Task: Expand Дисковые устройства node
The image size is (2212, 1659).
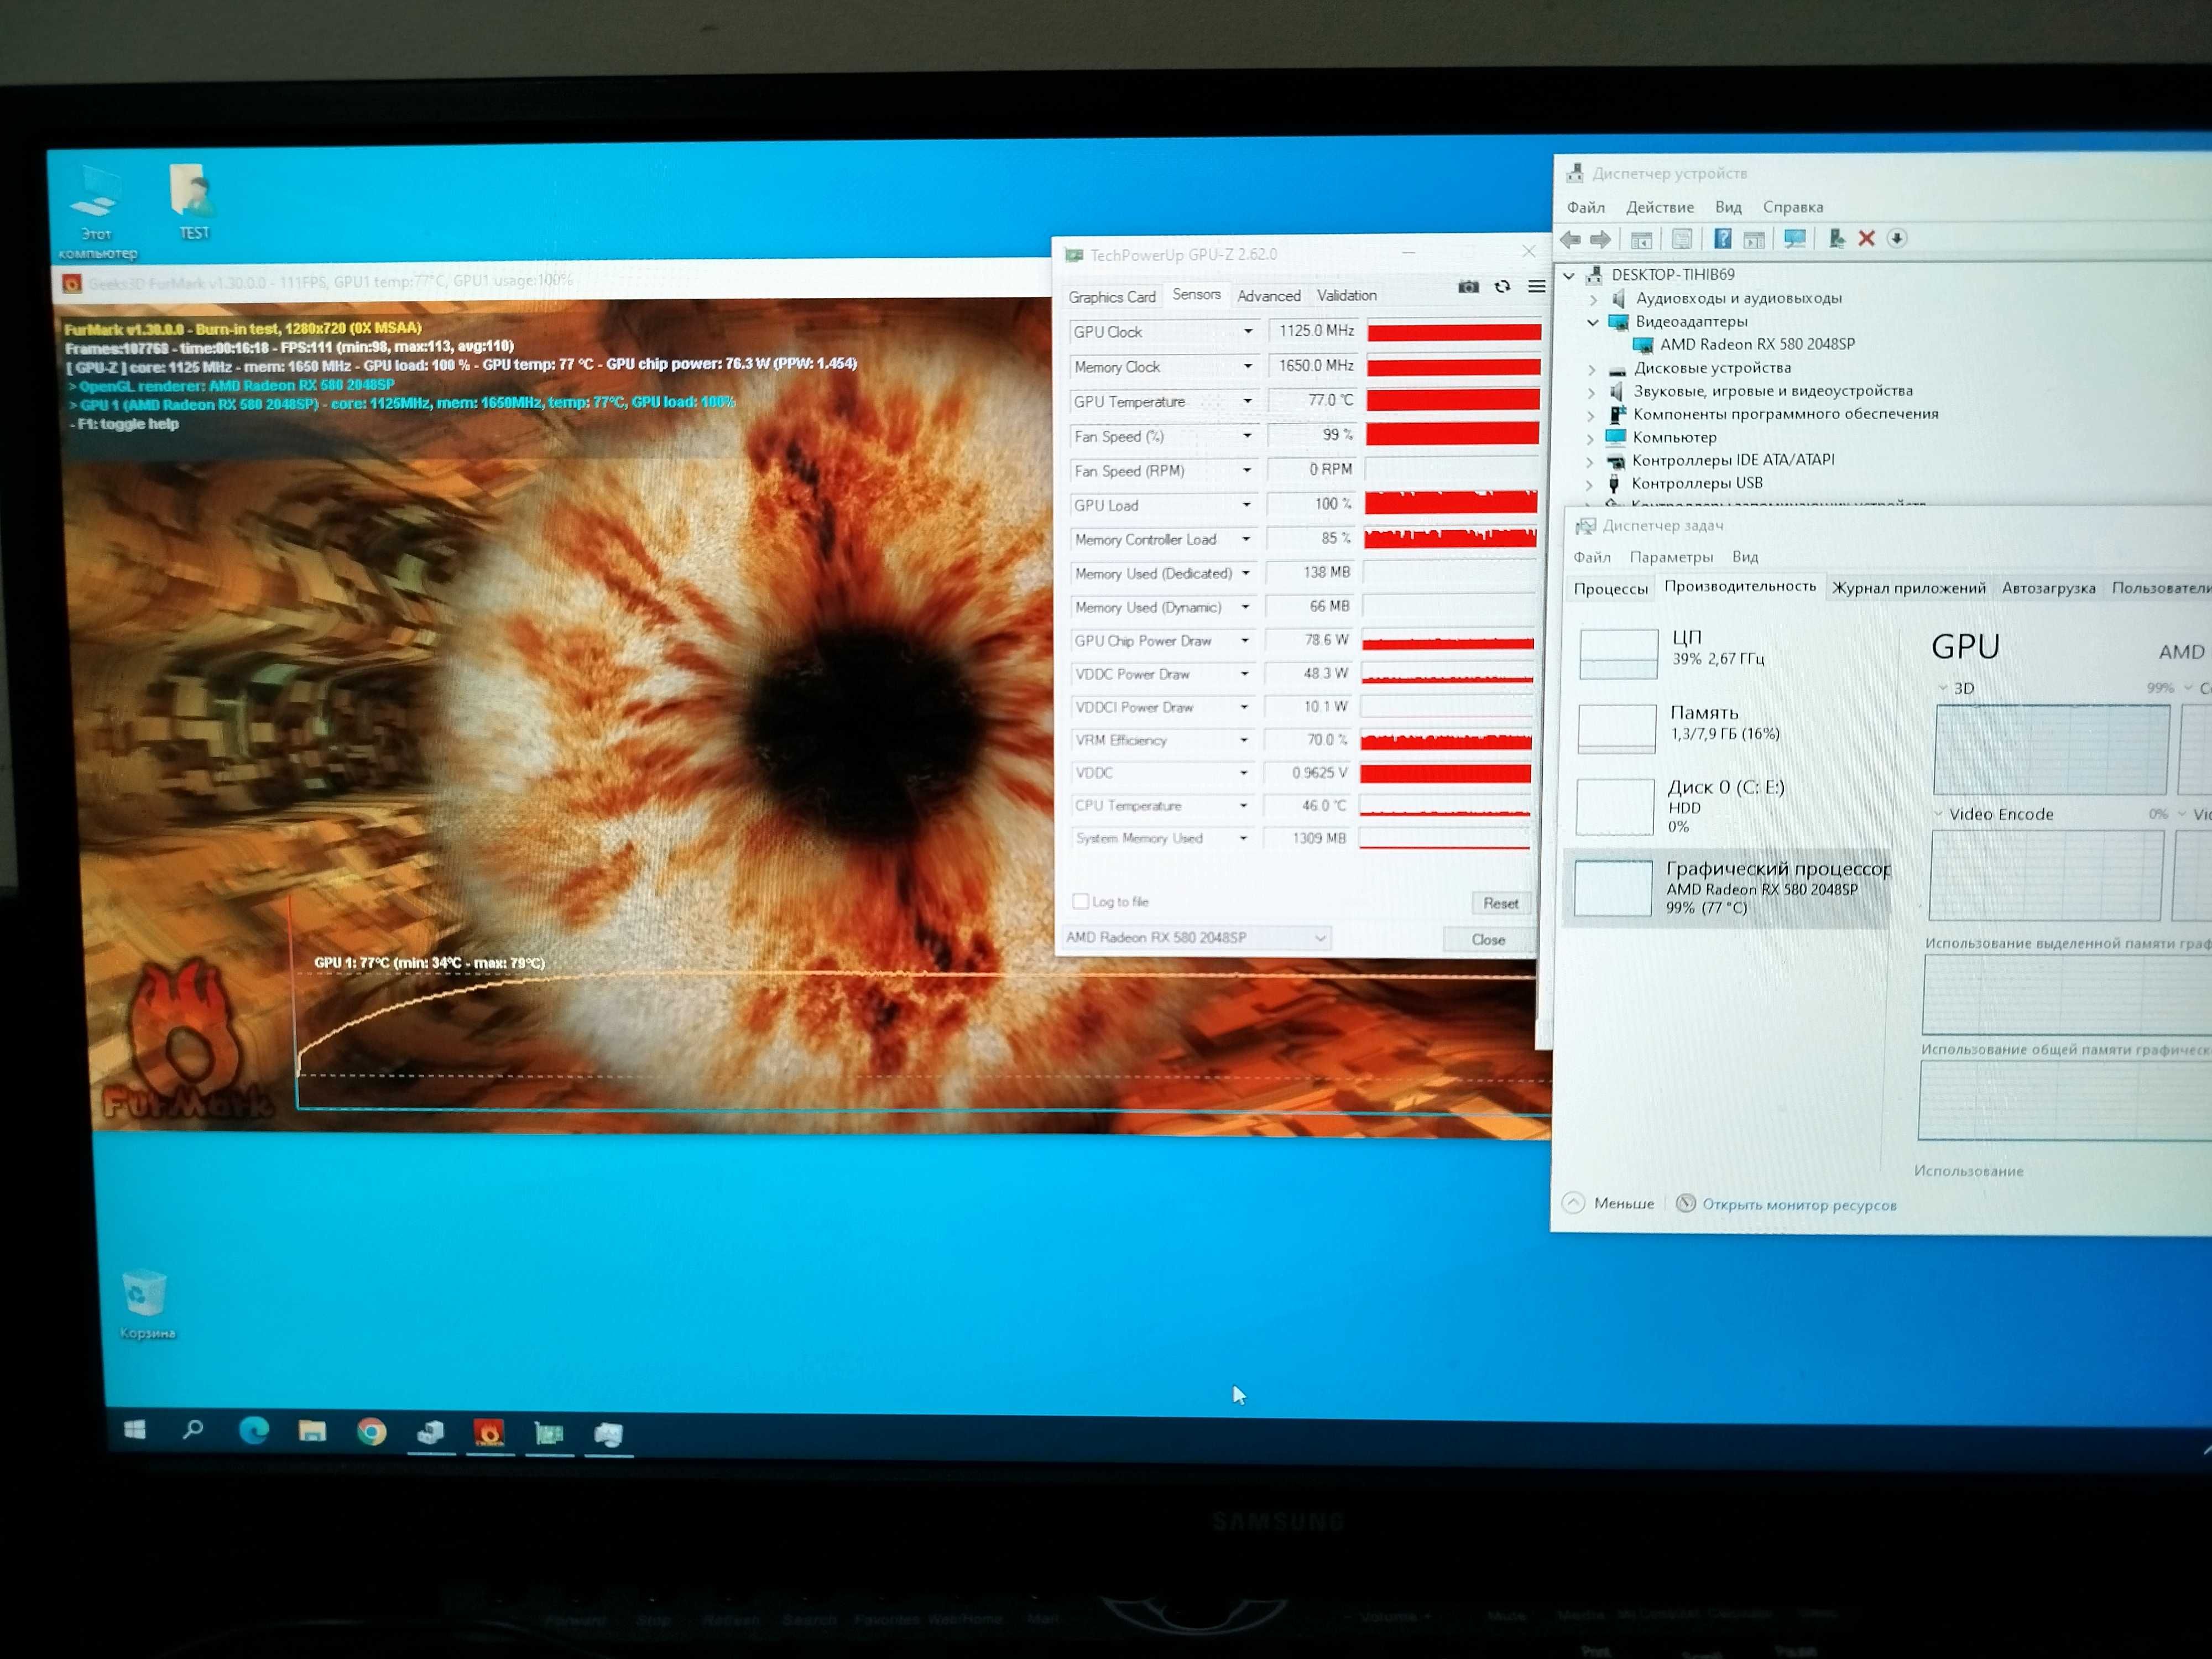Action: pyautogui.click(x=1592, y=369)
